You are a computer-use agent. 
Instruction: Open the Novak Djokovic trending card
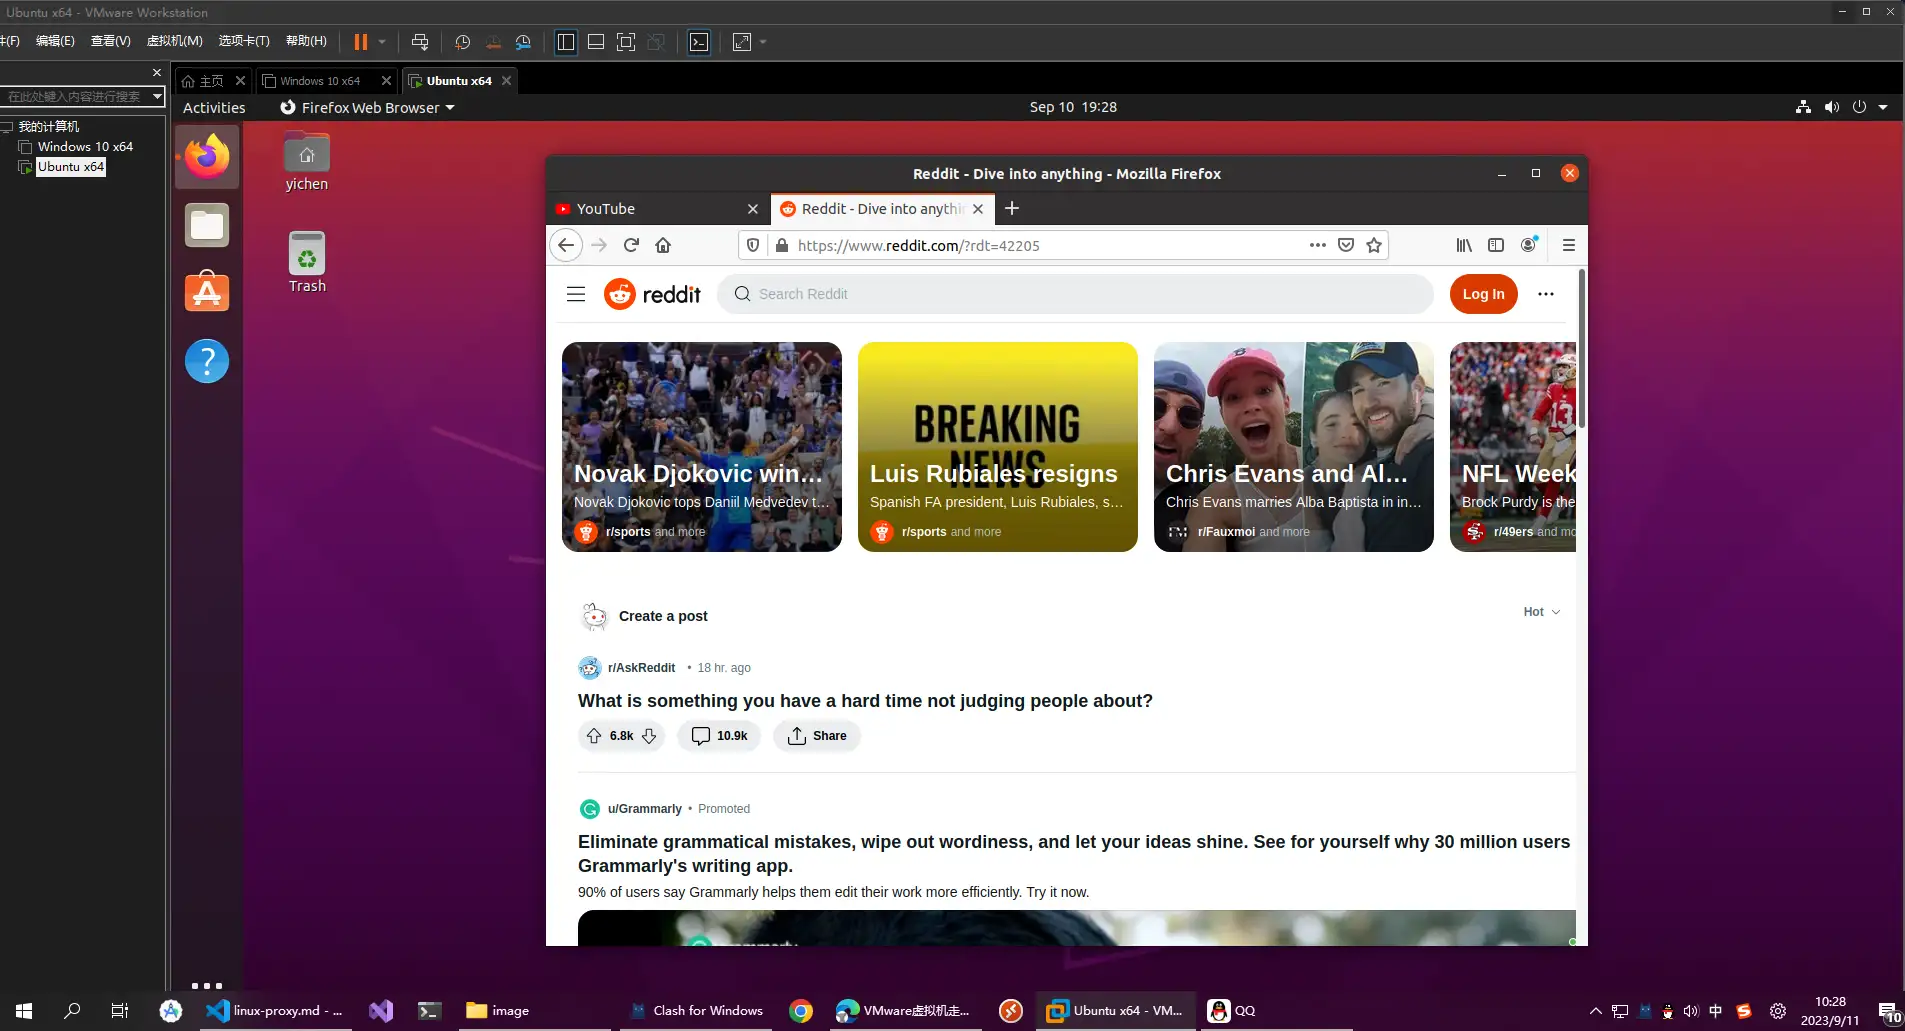point(702,447)
